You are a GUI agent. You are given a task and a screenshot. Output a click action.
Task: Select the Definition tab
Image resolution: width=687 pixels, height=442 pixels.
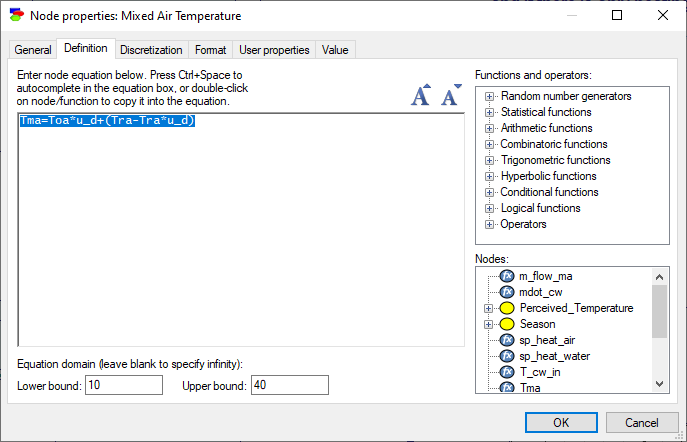click(x=86, y=48)
